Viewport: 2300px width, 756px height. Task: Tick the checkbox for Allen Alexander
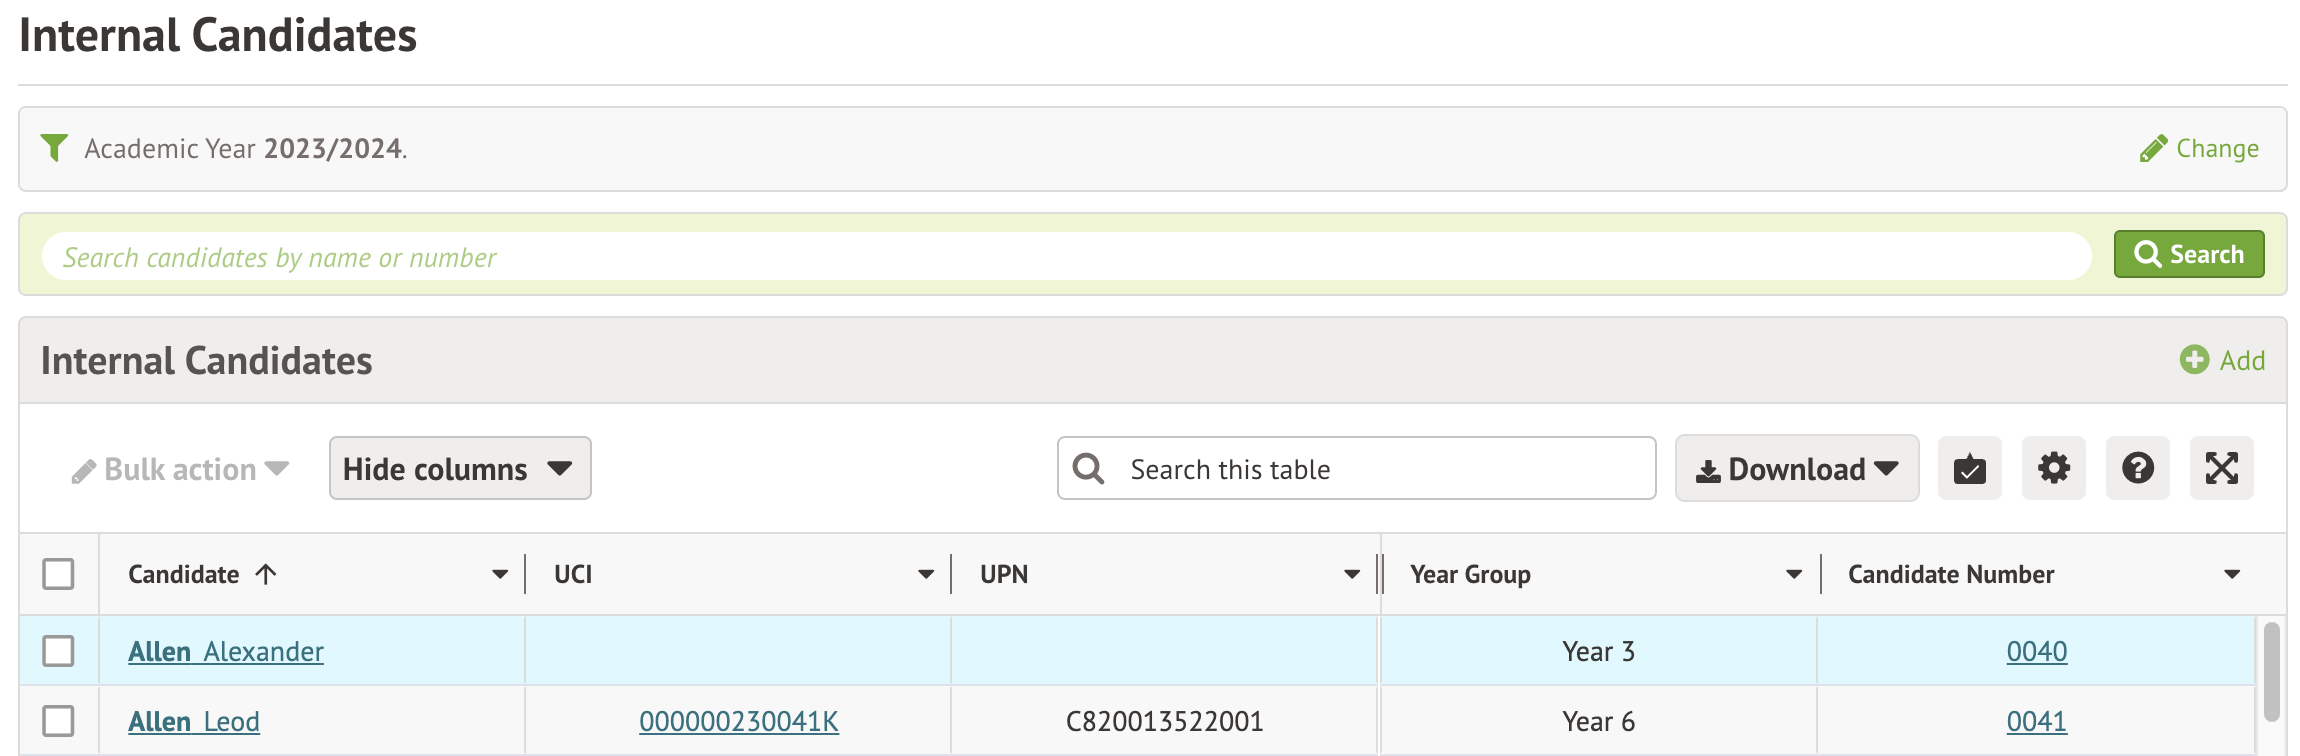point(58,651)
